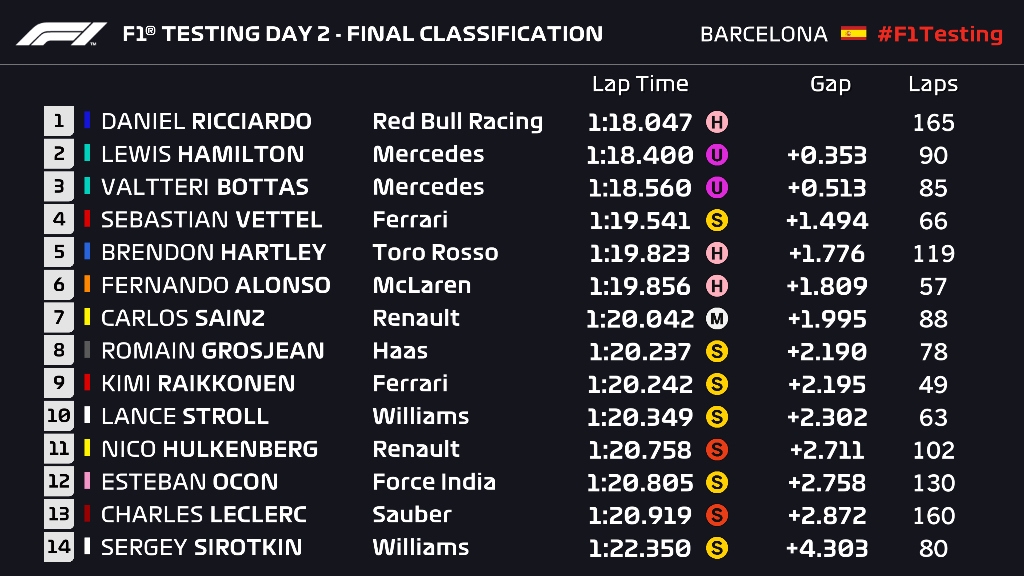Click the position 1 number box
This screenshot has width=1024, height=576.
pyautogui.click(x=59, y=122)
